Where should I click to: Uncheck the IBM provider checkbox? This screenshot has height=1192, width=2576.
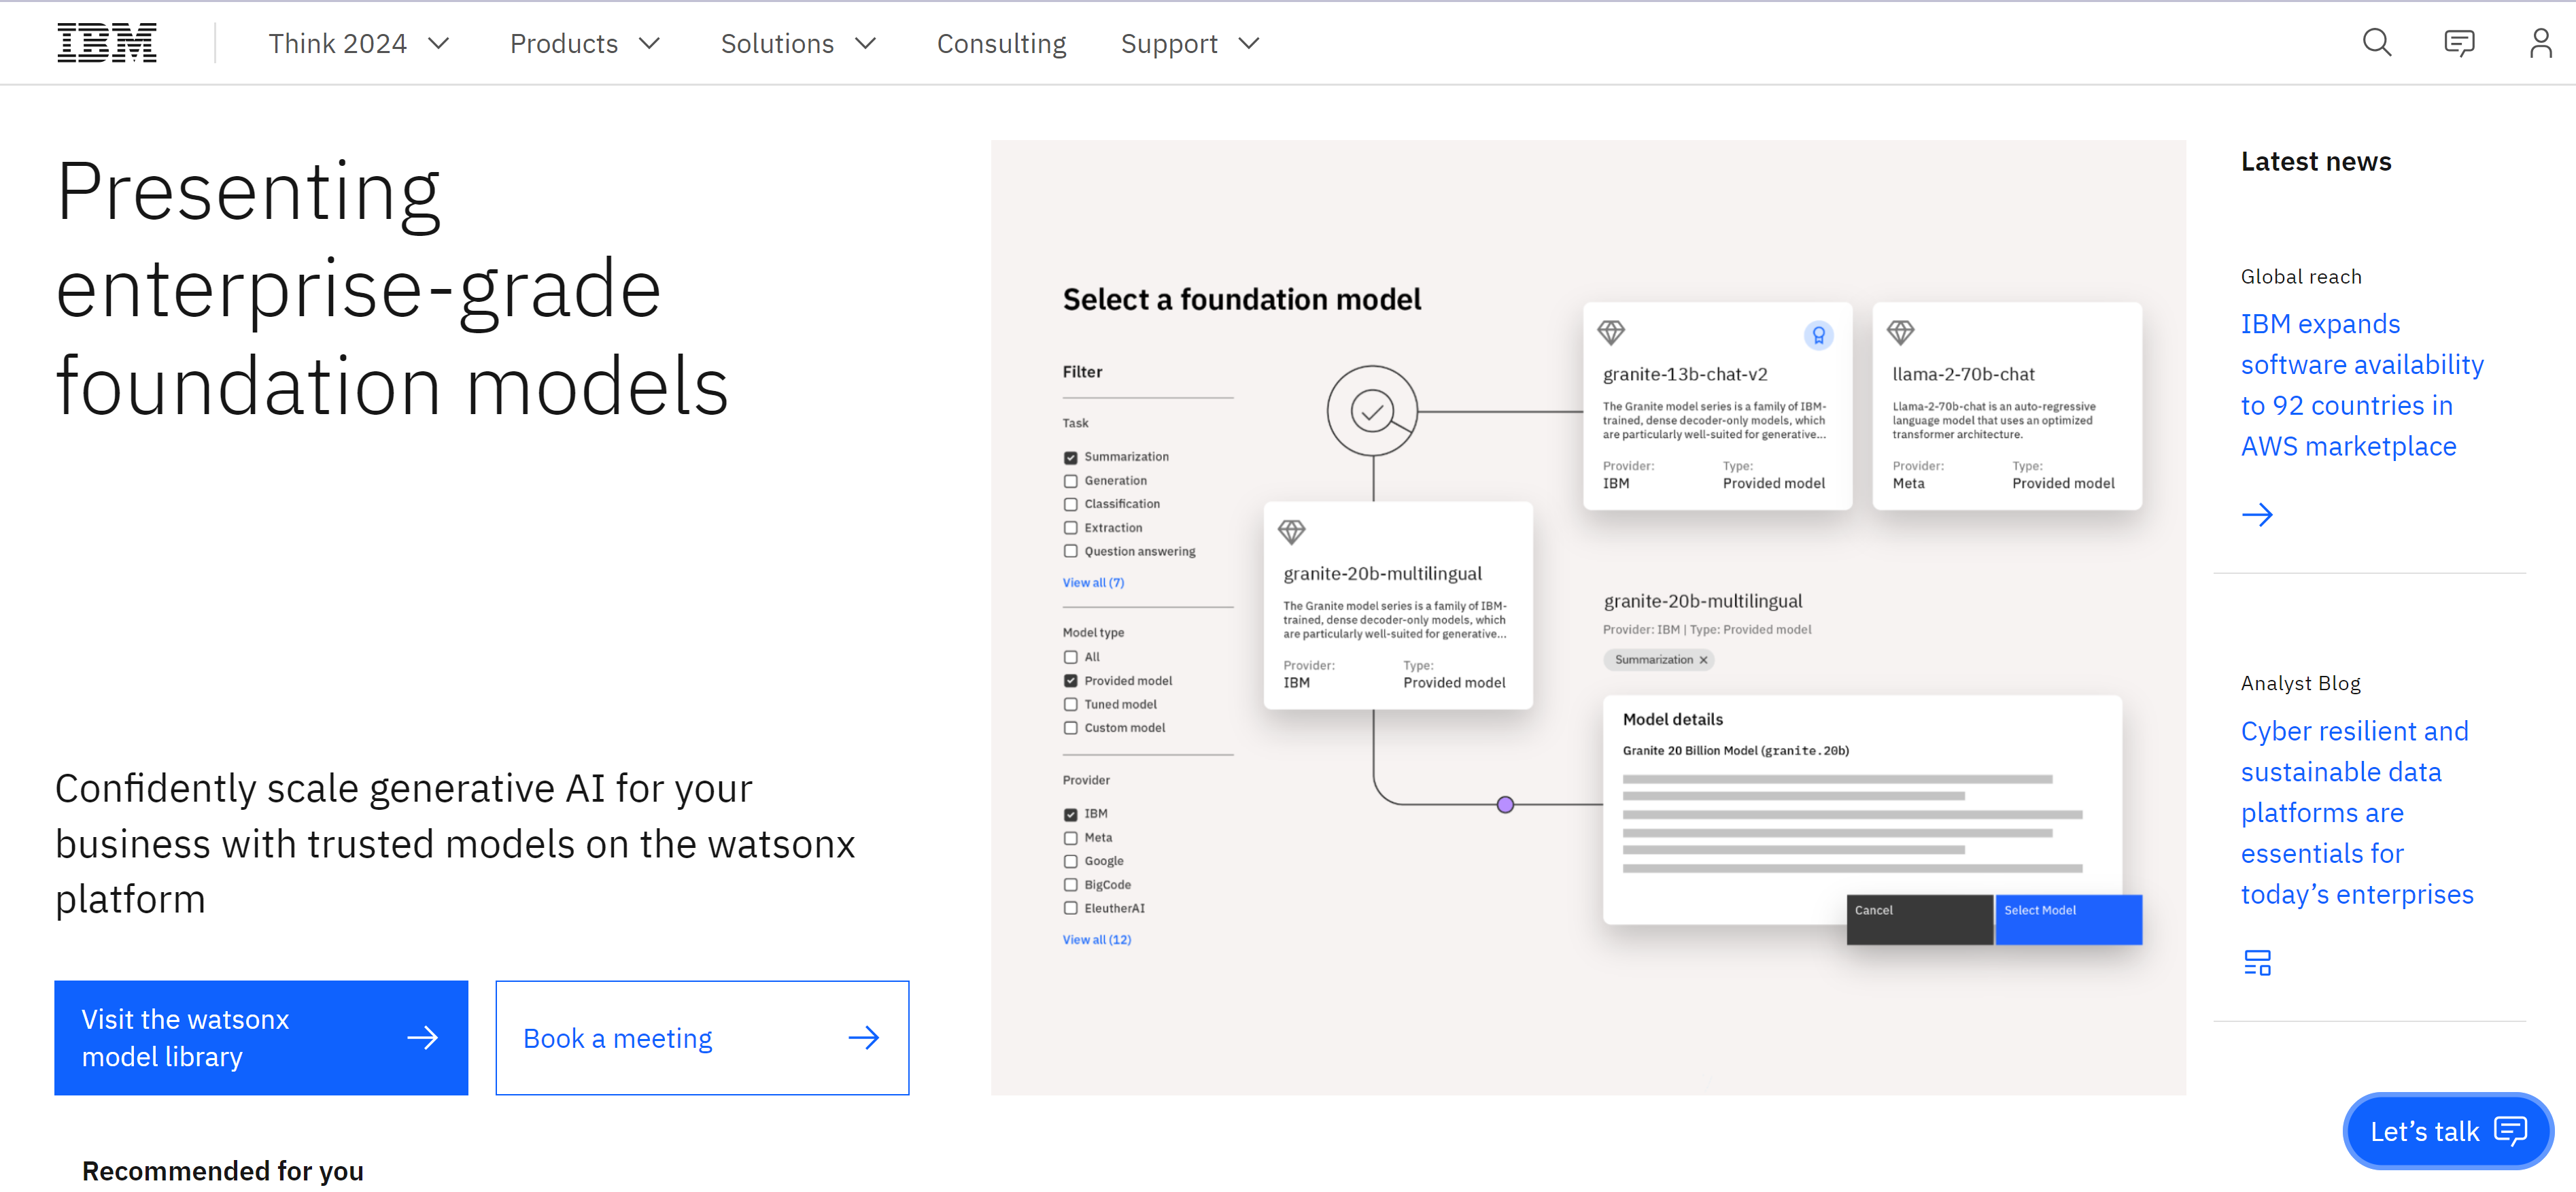tap(1070, 814)
